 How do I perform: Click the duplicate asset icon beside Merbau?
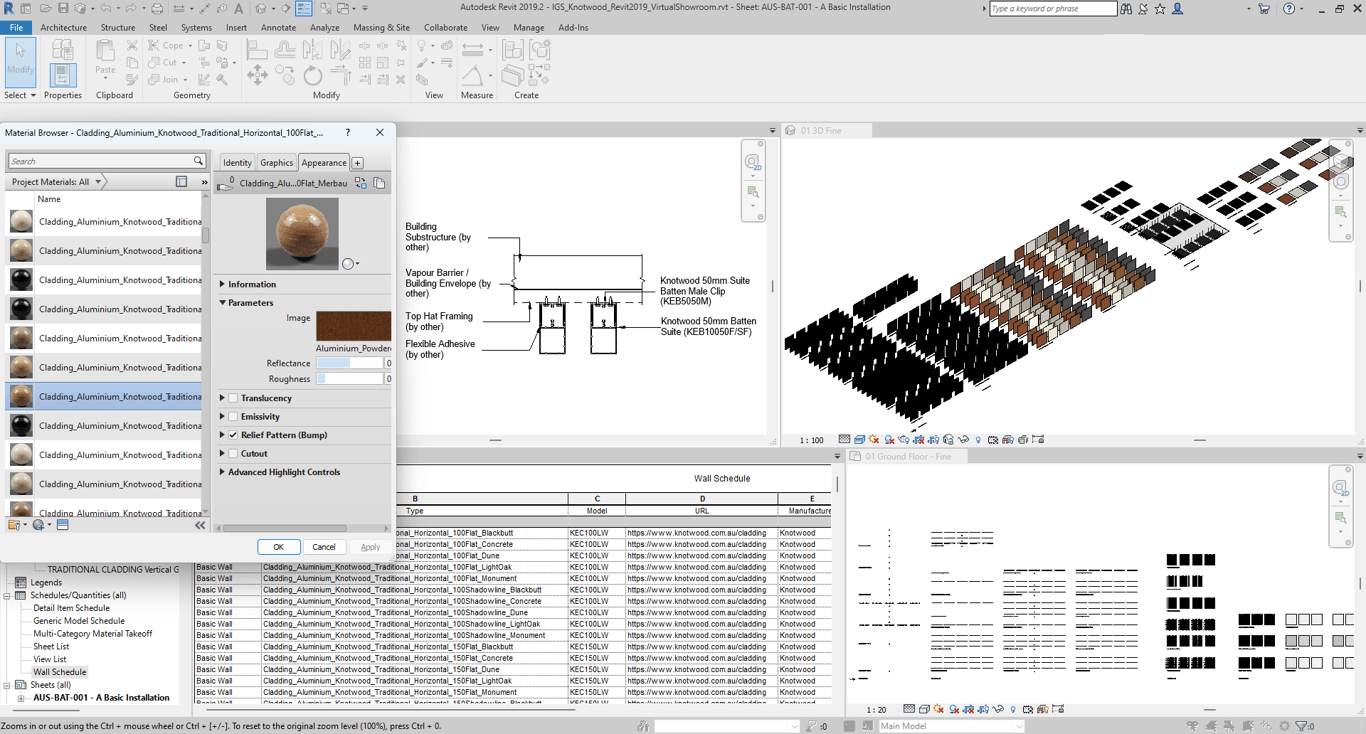(379, 184)
